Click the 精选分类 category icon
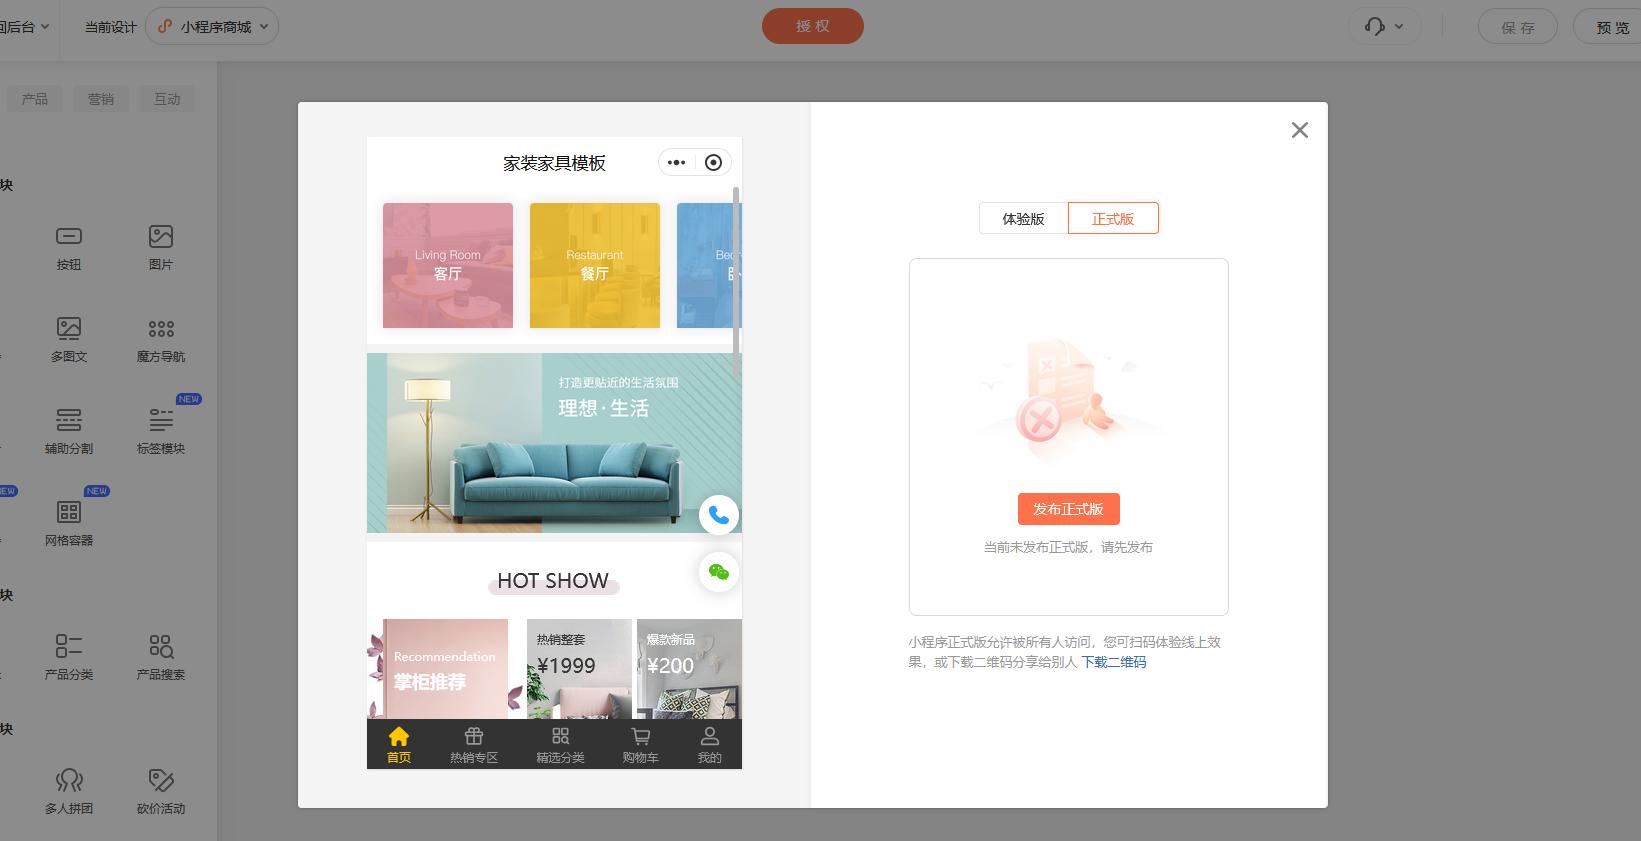The image size is (1641, 841). [560, 737]
